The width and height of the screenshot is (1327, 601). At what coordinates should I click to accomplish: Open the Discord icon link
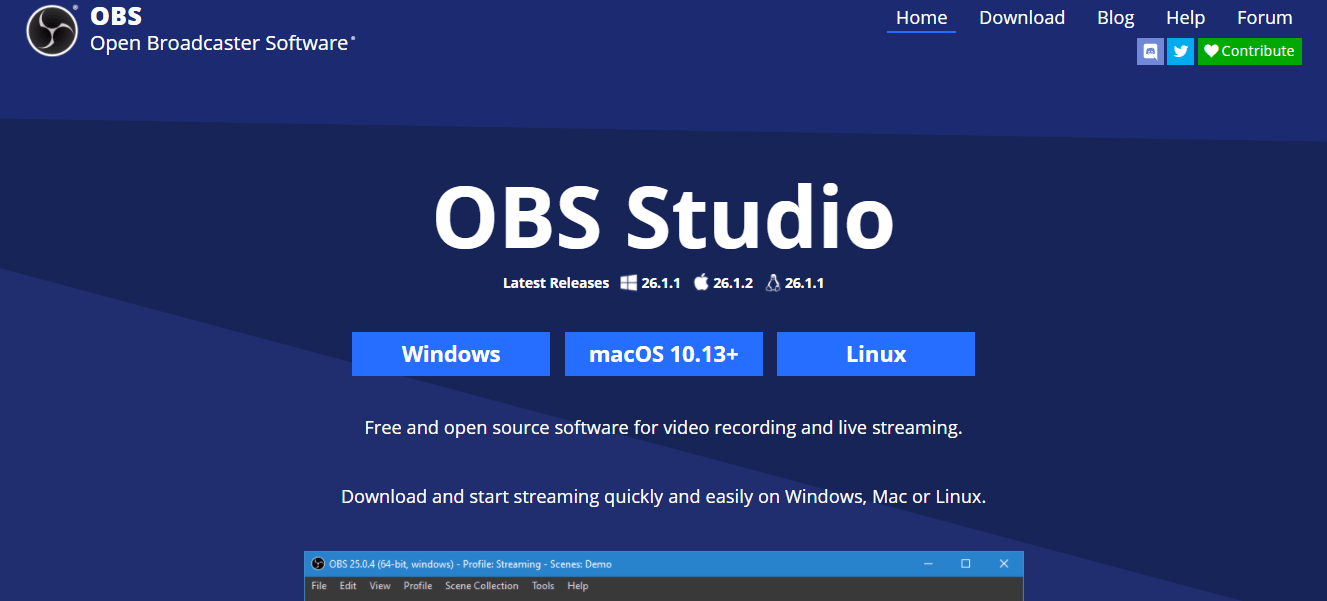[x=1150, y=51]
